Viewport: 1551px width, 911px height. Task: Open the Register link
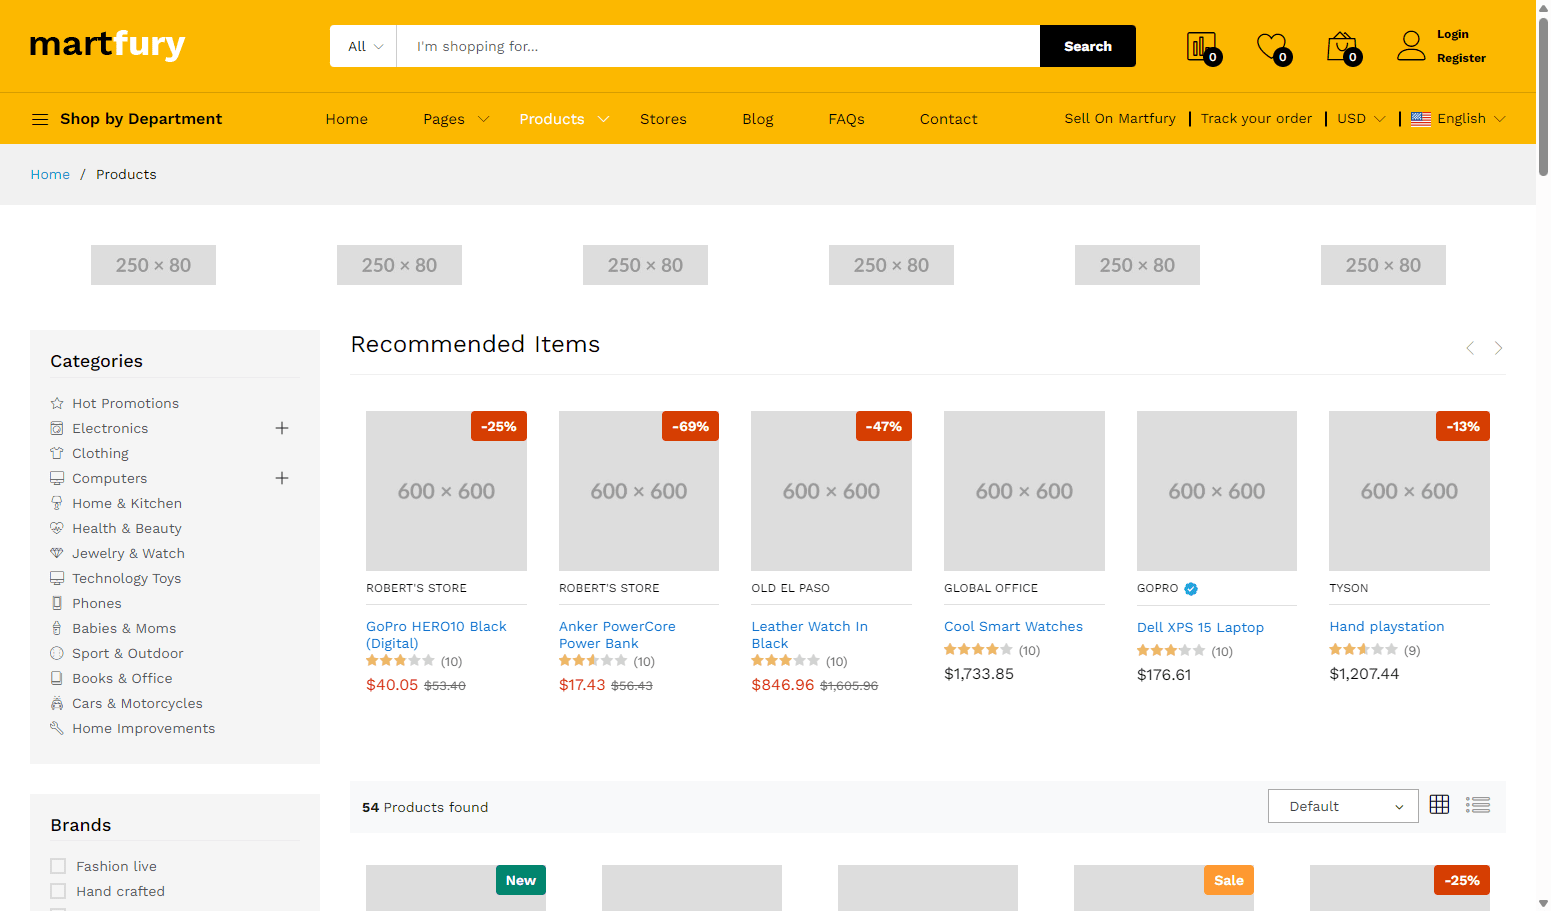[1461, 58]
